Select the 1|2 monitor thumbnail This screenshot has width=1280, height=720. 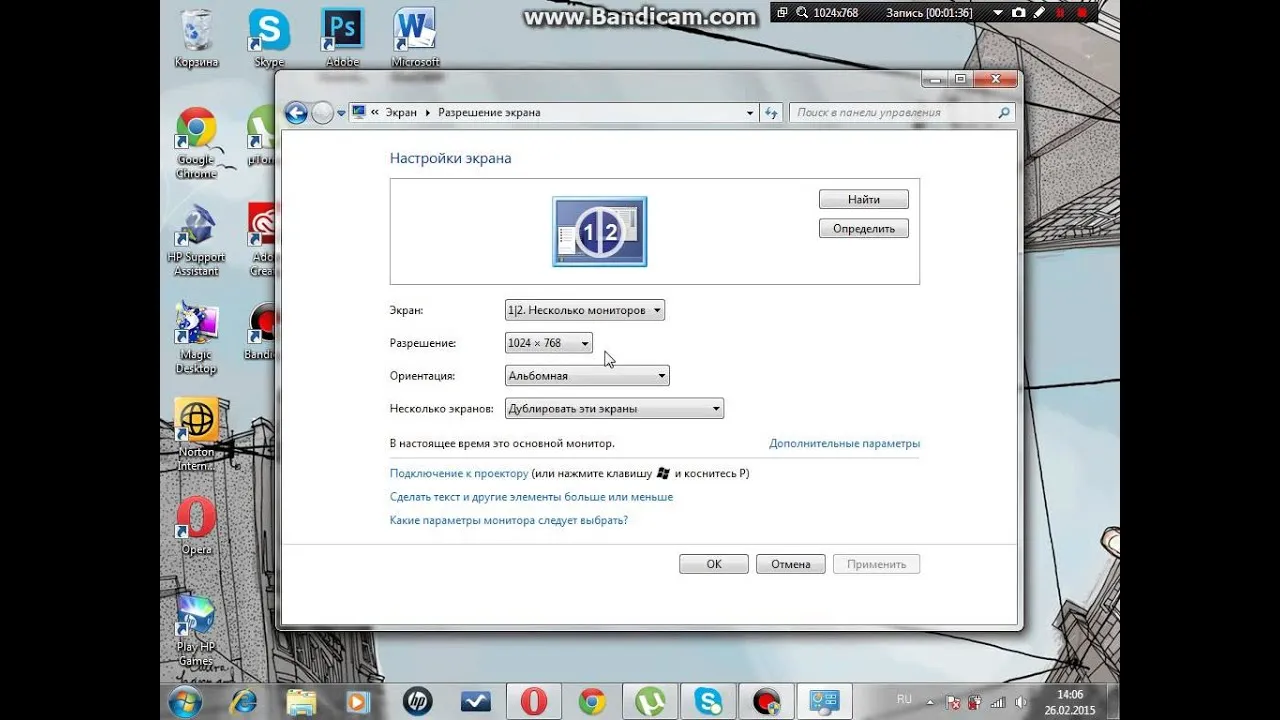[x=600, y=231]
